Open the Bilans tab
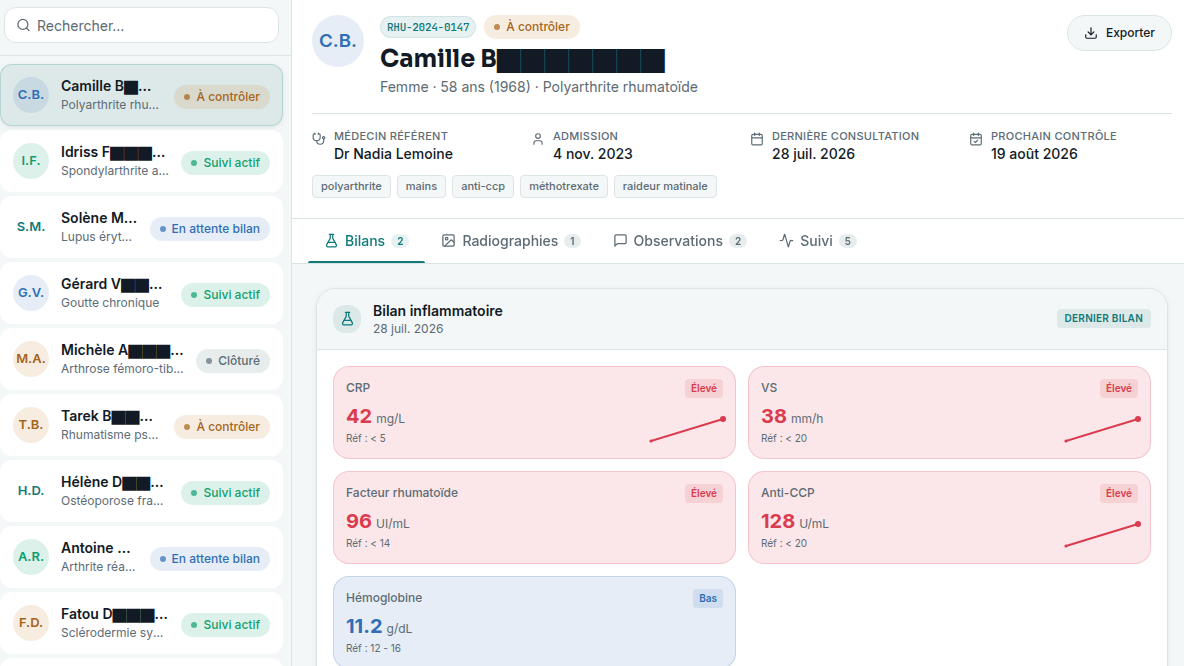1184x666 pixels. pos(366,241)
